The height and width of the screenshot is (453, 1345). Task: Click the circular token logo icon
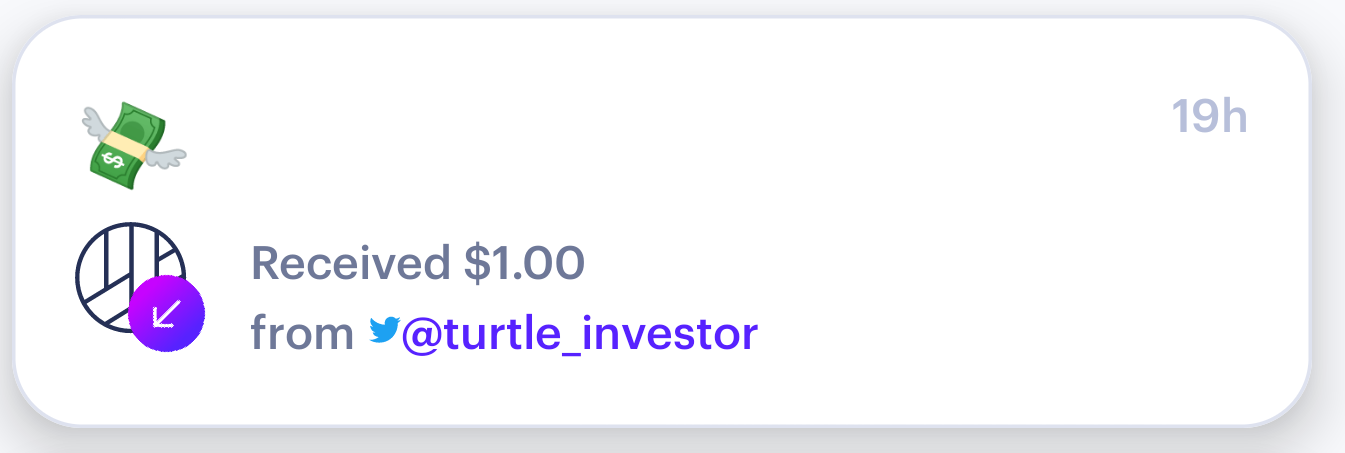[x=130, y=277]
